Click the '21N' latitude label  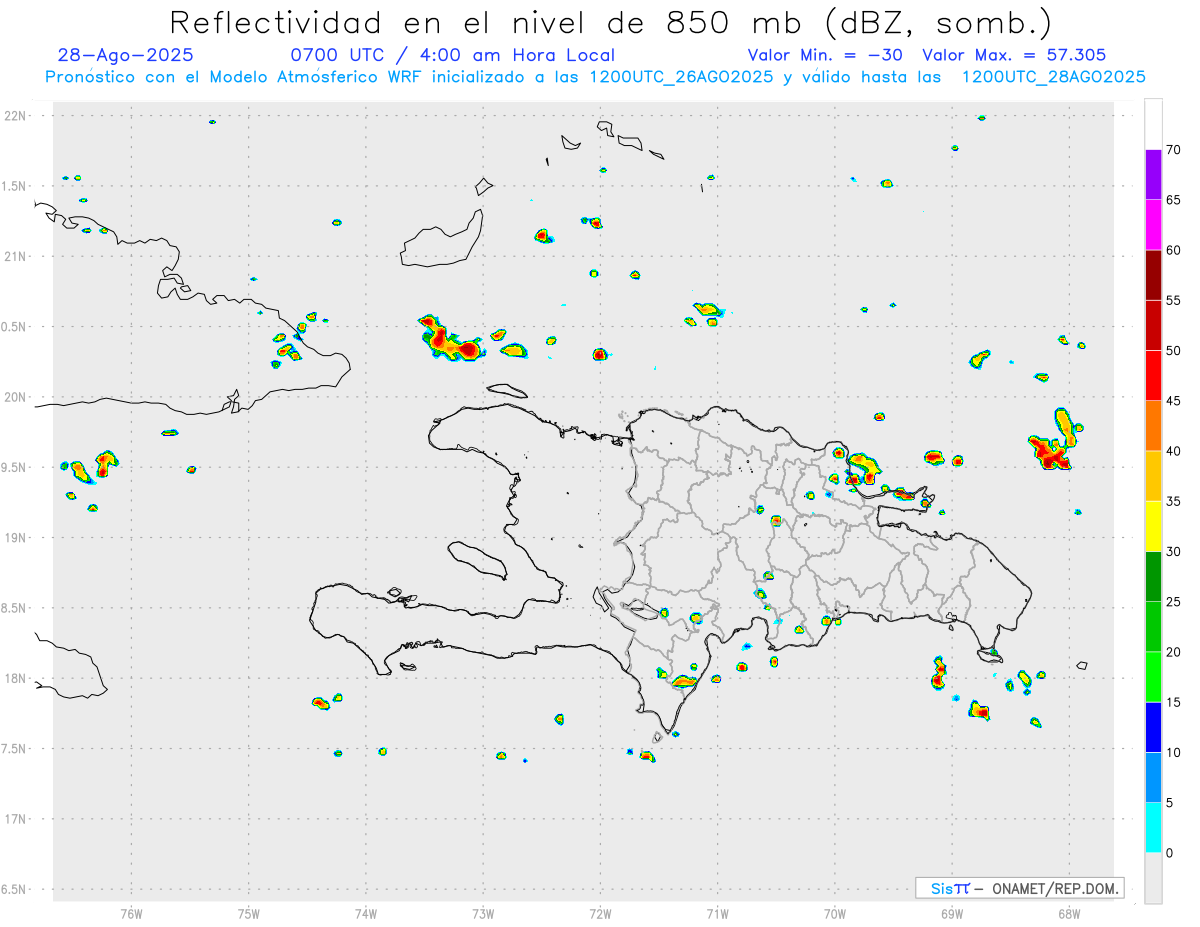point(15,257)
